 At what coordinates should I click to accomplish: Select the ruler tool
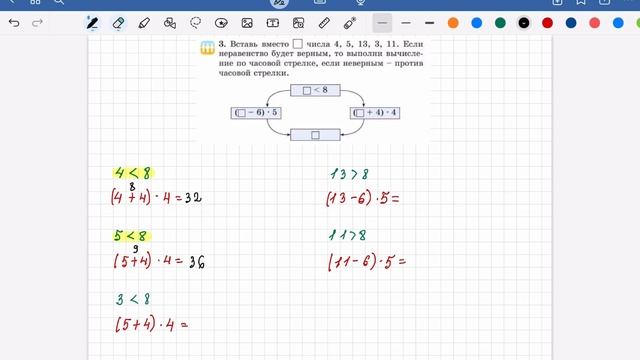[324, 23]
